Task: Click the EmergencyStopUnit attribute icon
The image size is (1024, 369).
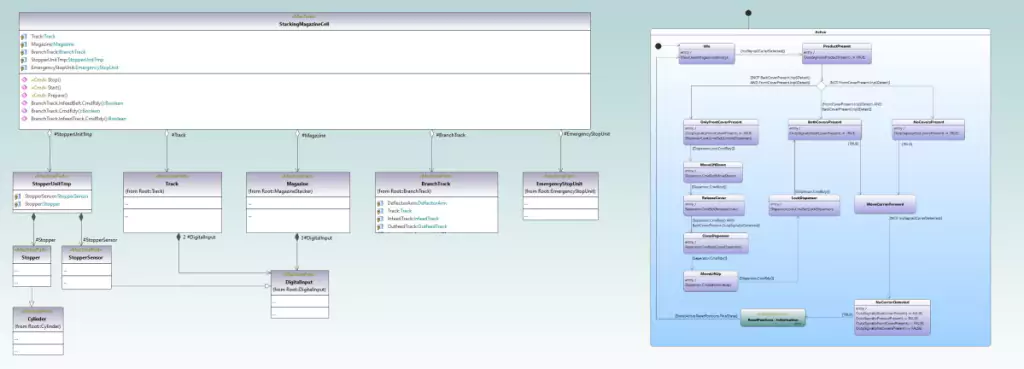Action: click(24, 67)
